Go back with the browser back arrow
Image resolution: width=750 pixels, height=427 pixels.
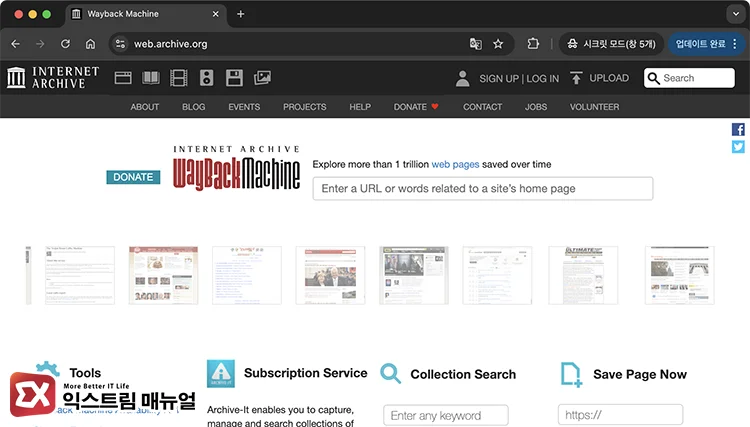[x=15, y=44]
